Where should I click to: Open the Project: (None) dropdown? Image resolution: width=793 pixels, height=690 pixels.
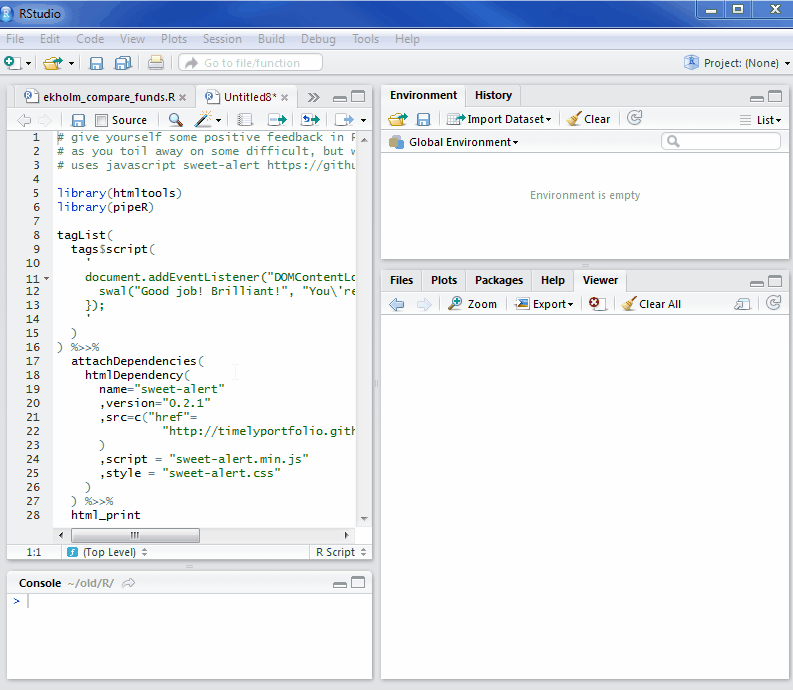736,63
